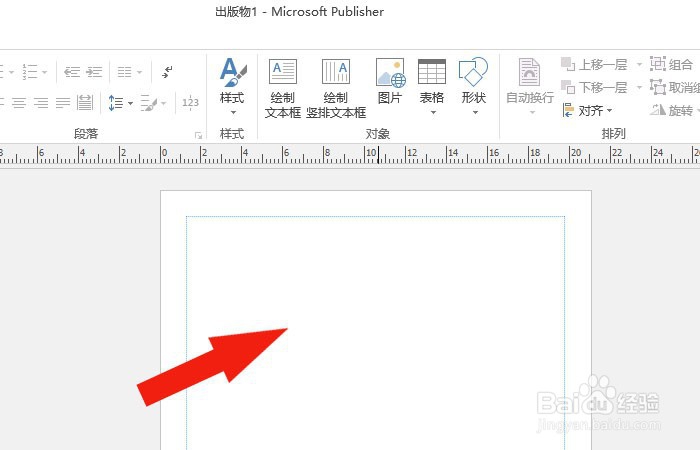Open the 表格 dropdown arrow
The width and height of the screenshot is (700, 450).
click(x=433, y=112)
